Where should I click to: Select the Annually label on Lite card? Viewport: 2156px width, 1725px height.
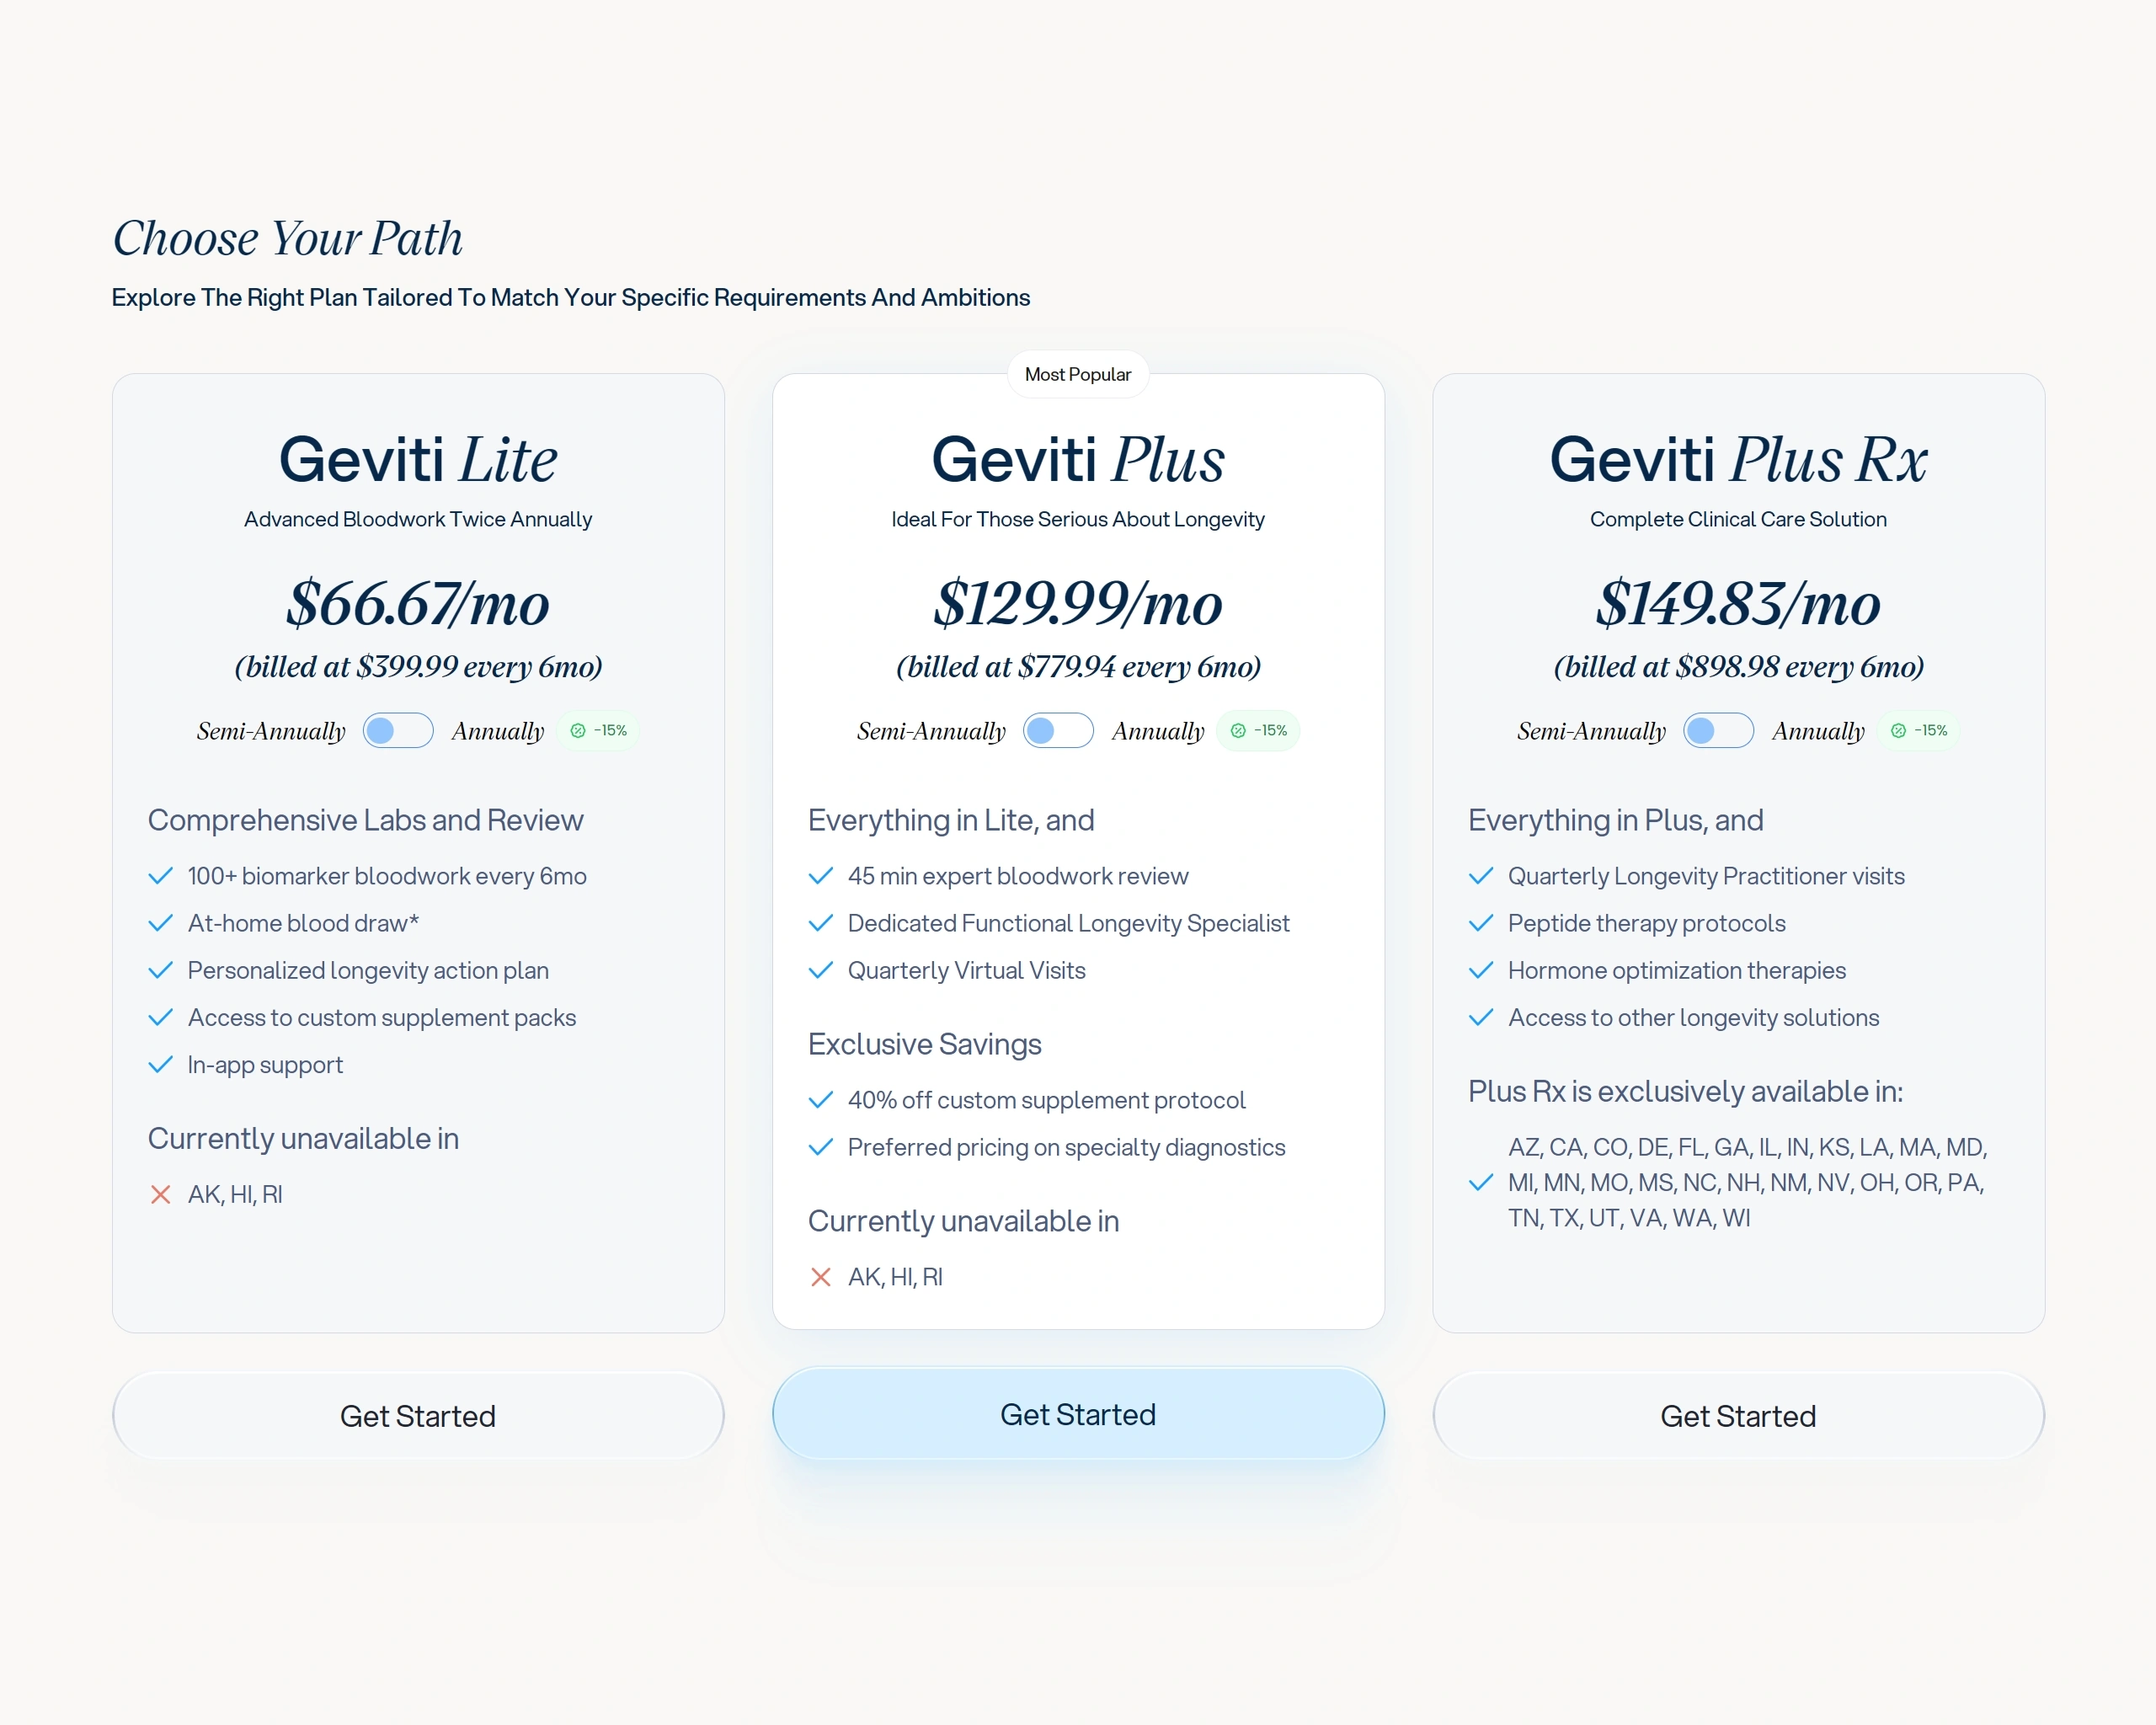pyautogui.click(x=498, y=731)
